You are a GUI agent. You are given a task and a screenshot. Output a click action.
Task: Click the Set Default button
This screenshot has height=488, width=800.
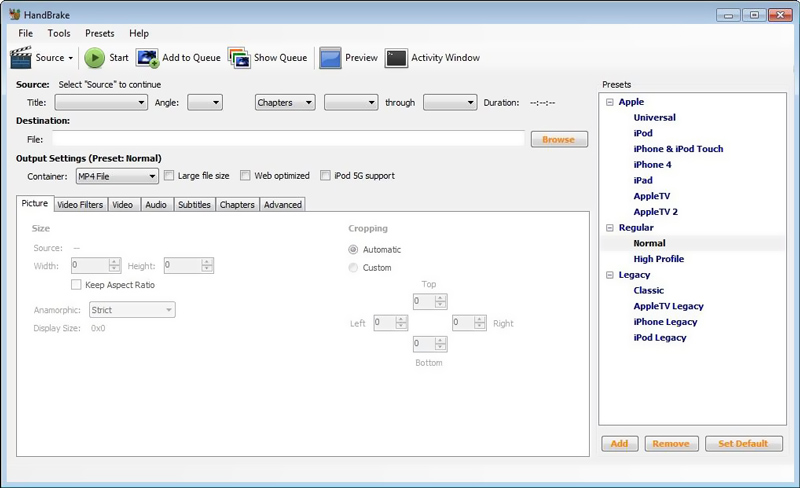point(743,444)
